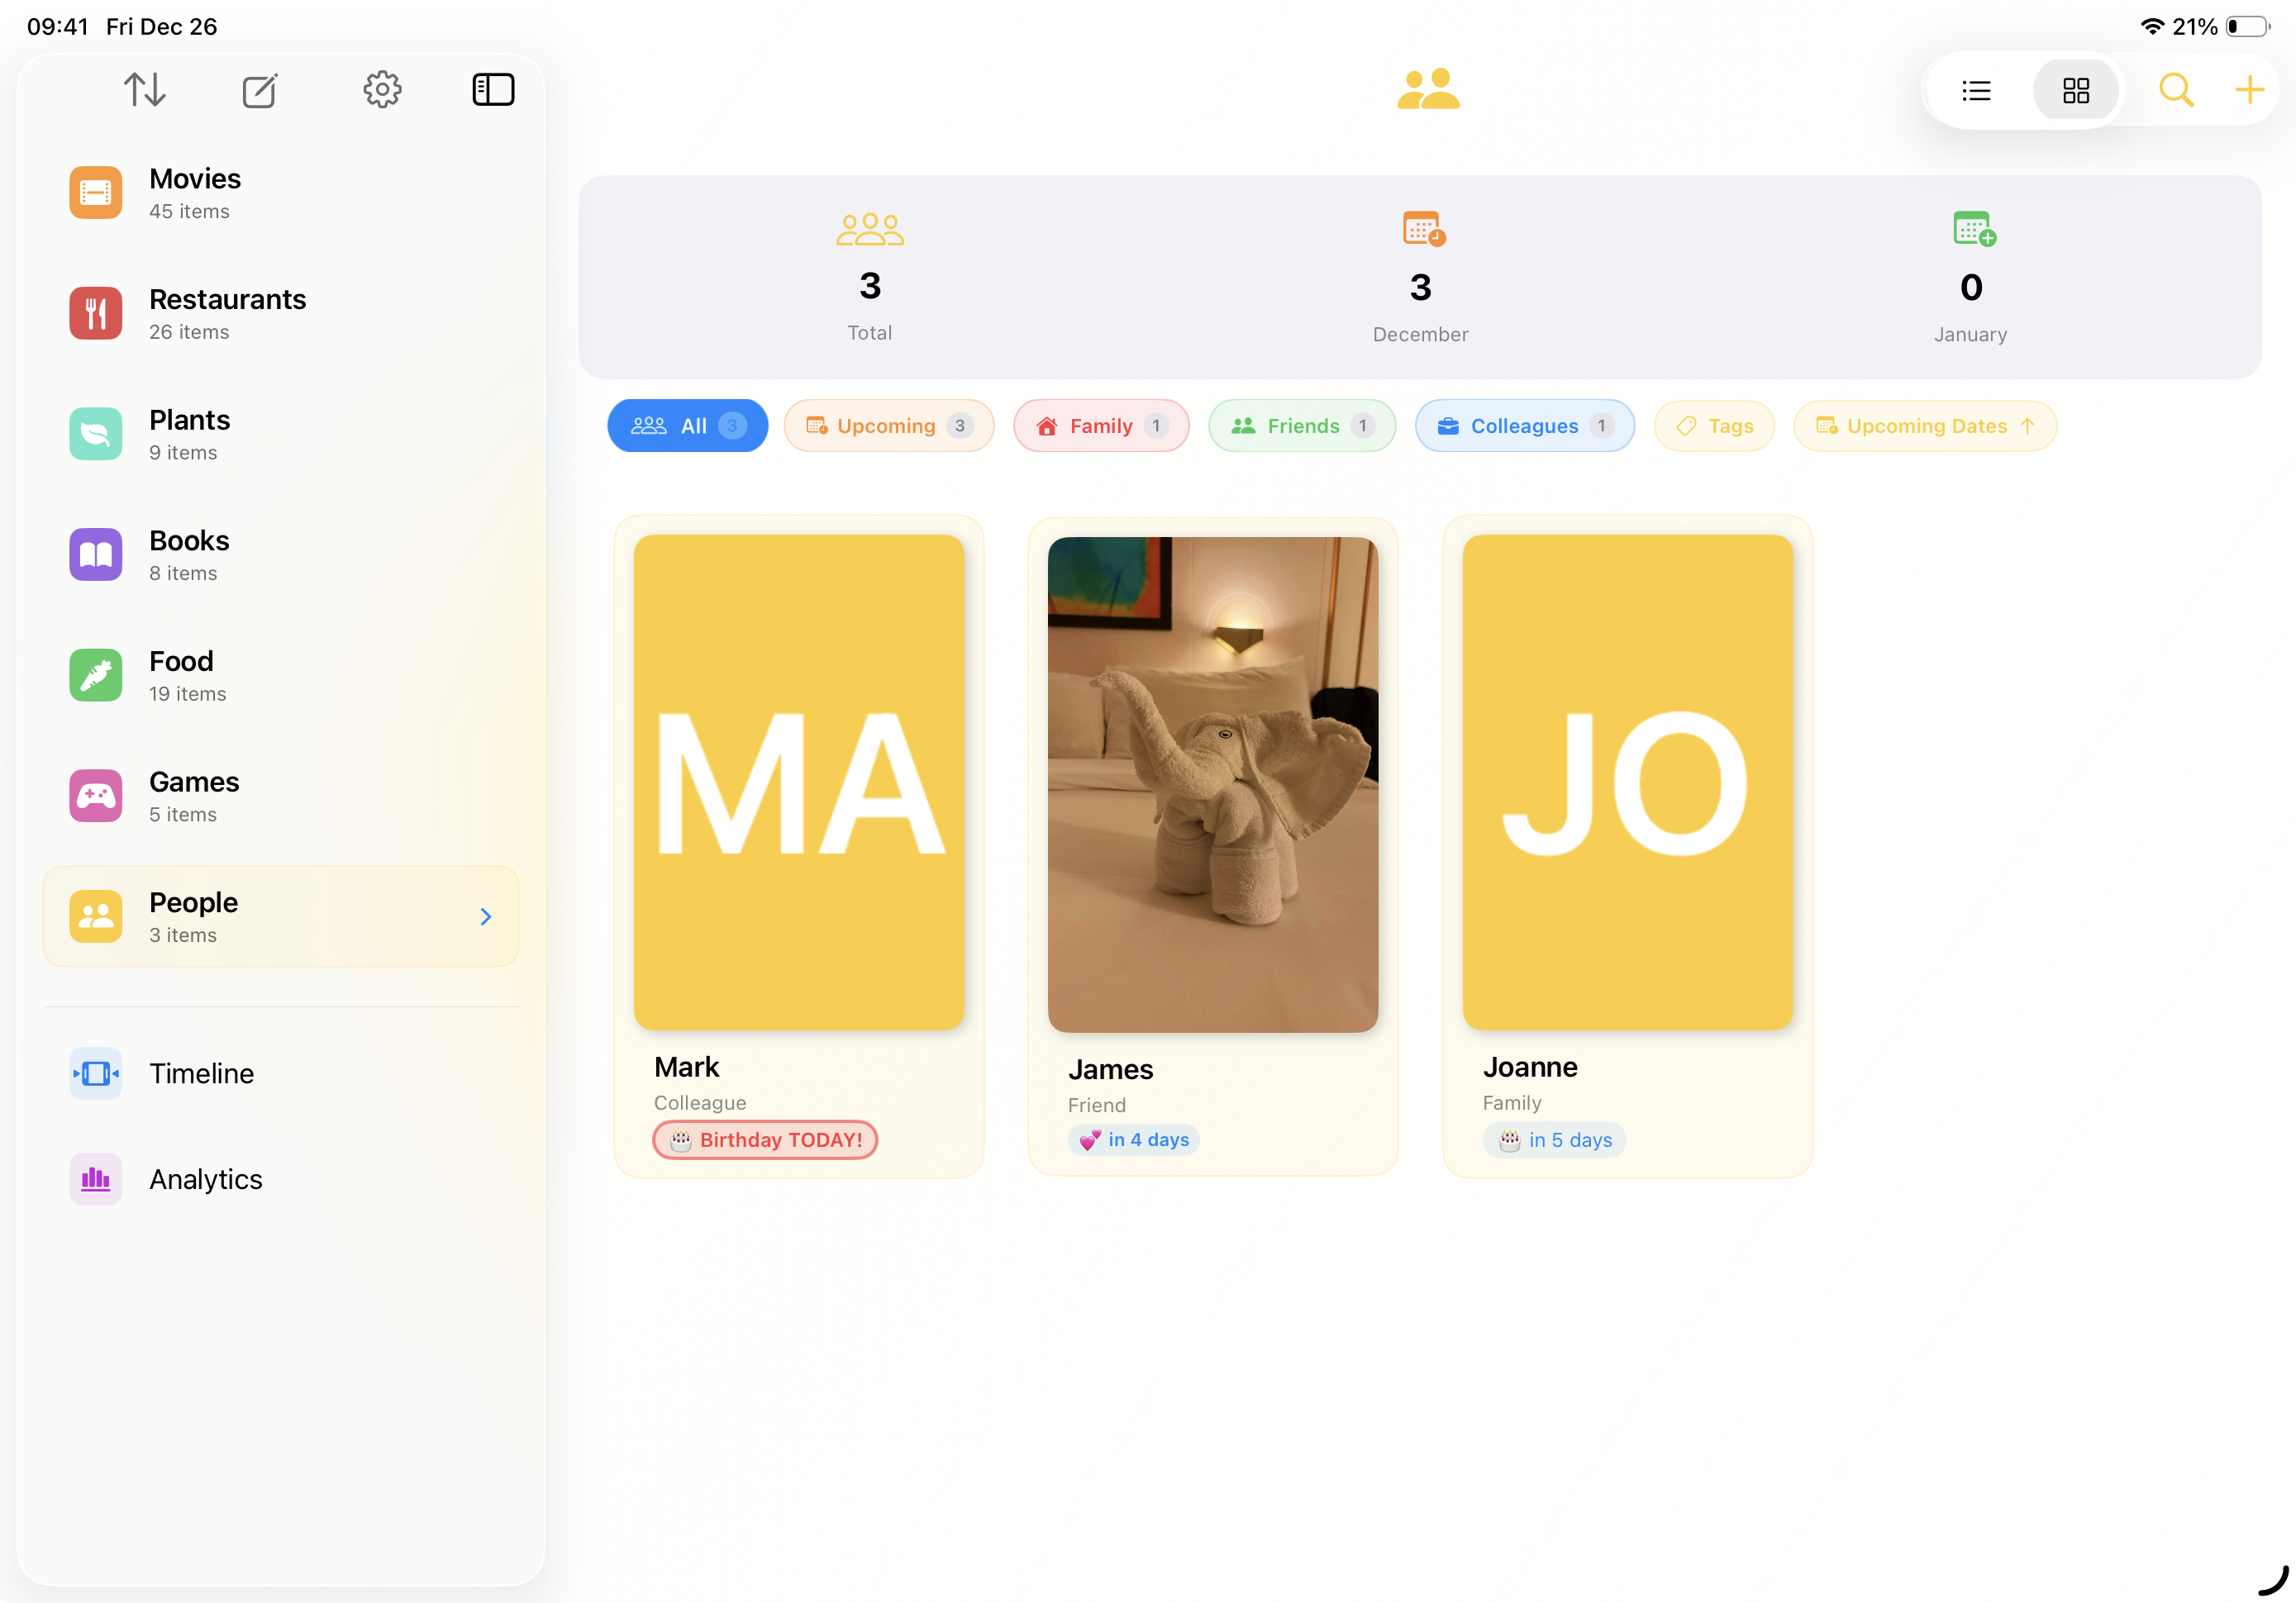
Task: Open Timeline in the sidebar
Action: pyautogui.click(x=201, y=1073)
